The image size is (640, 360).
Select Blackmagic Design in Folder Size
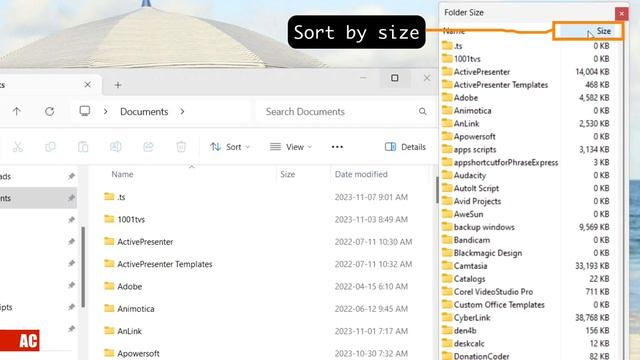[x=527, y=253]
